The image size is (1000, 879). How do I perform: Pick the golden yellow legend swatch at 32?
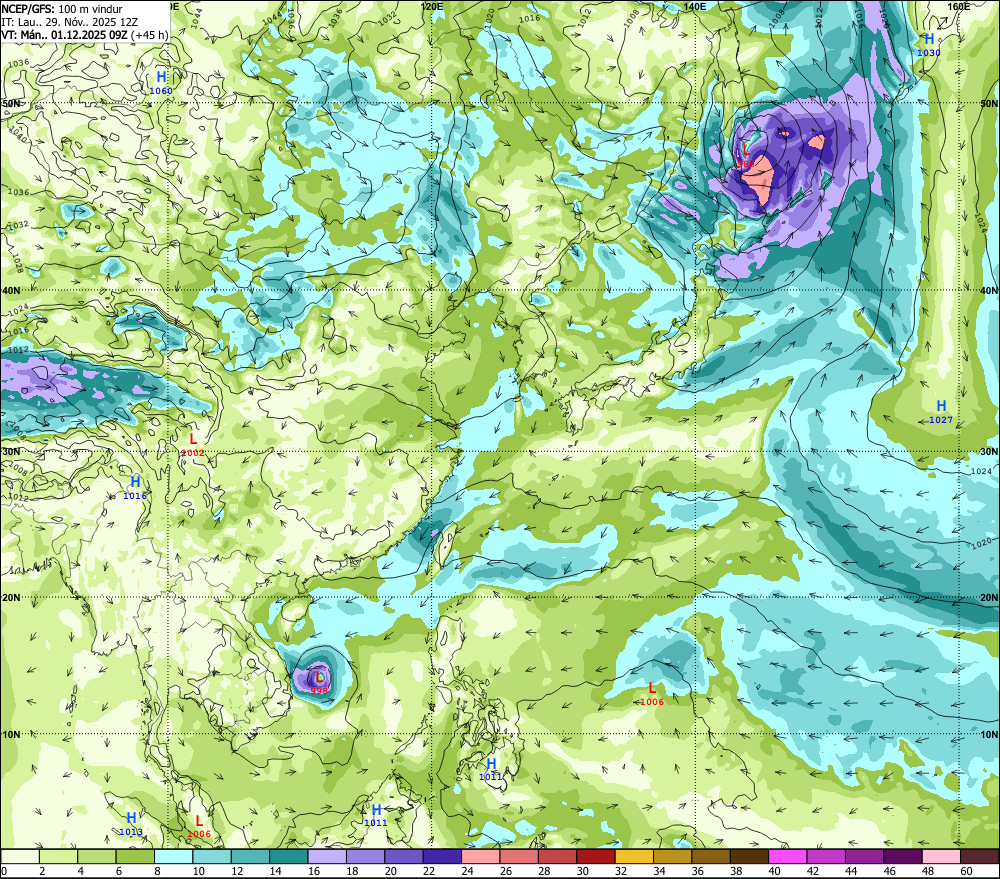tap(635, 857)
